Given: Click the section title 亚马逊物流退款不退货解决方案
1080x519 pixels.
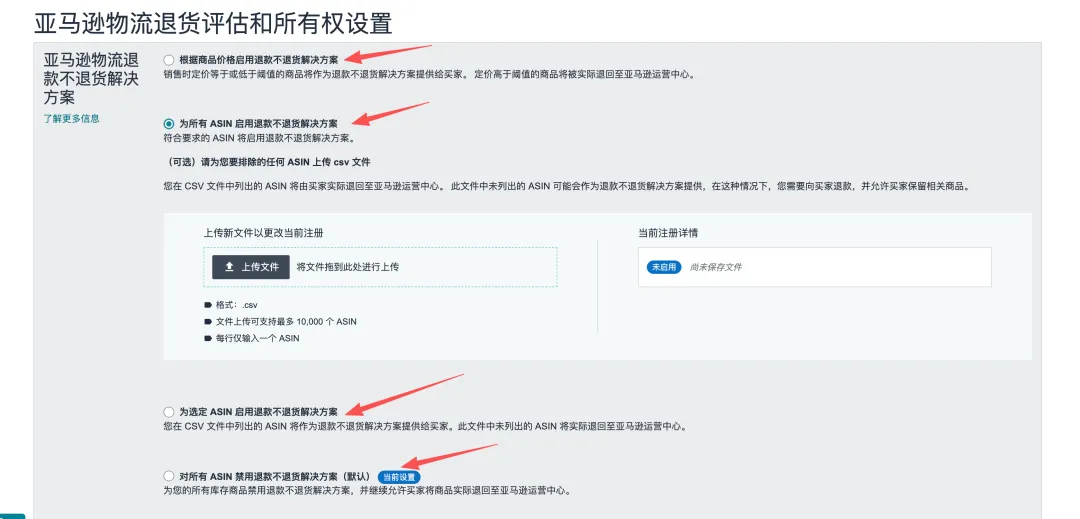Looking at the screenshot, I should 91,77.
